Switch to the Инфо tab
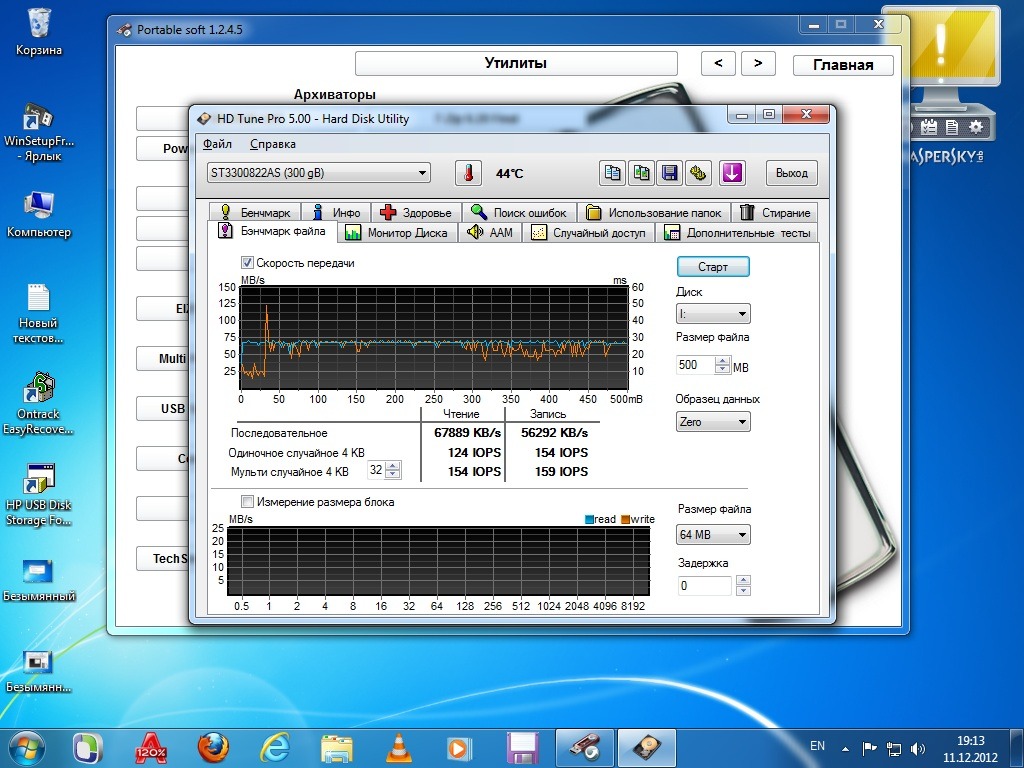The width and height of the screenshot is (1024, 768). point(336,212)
